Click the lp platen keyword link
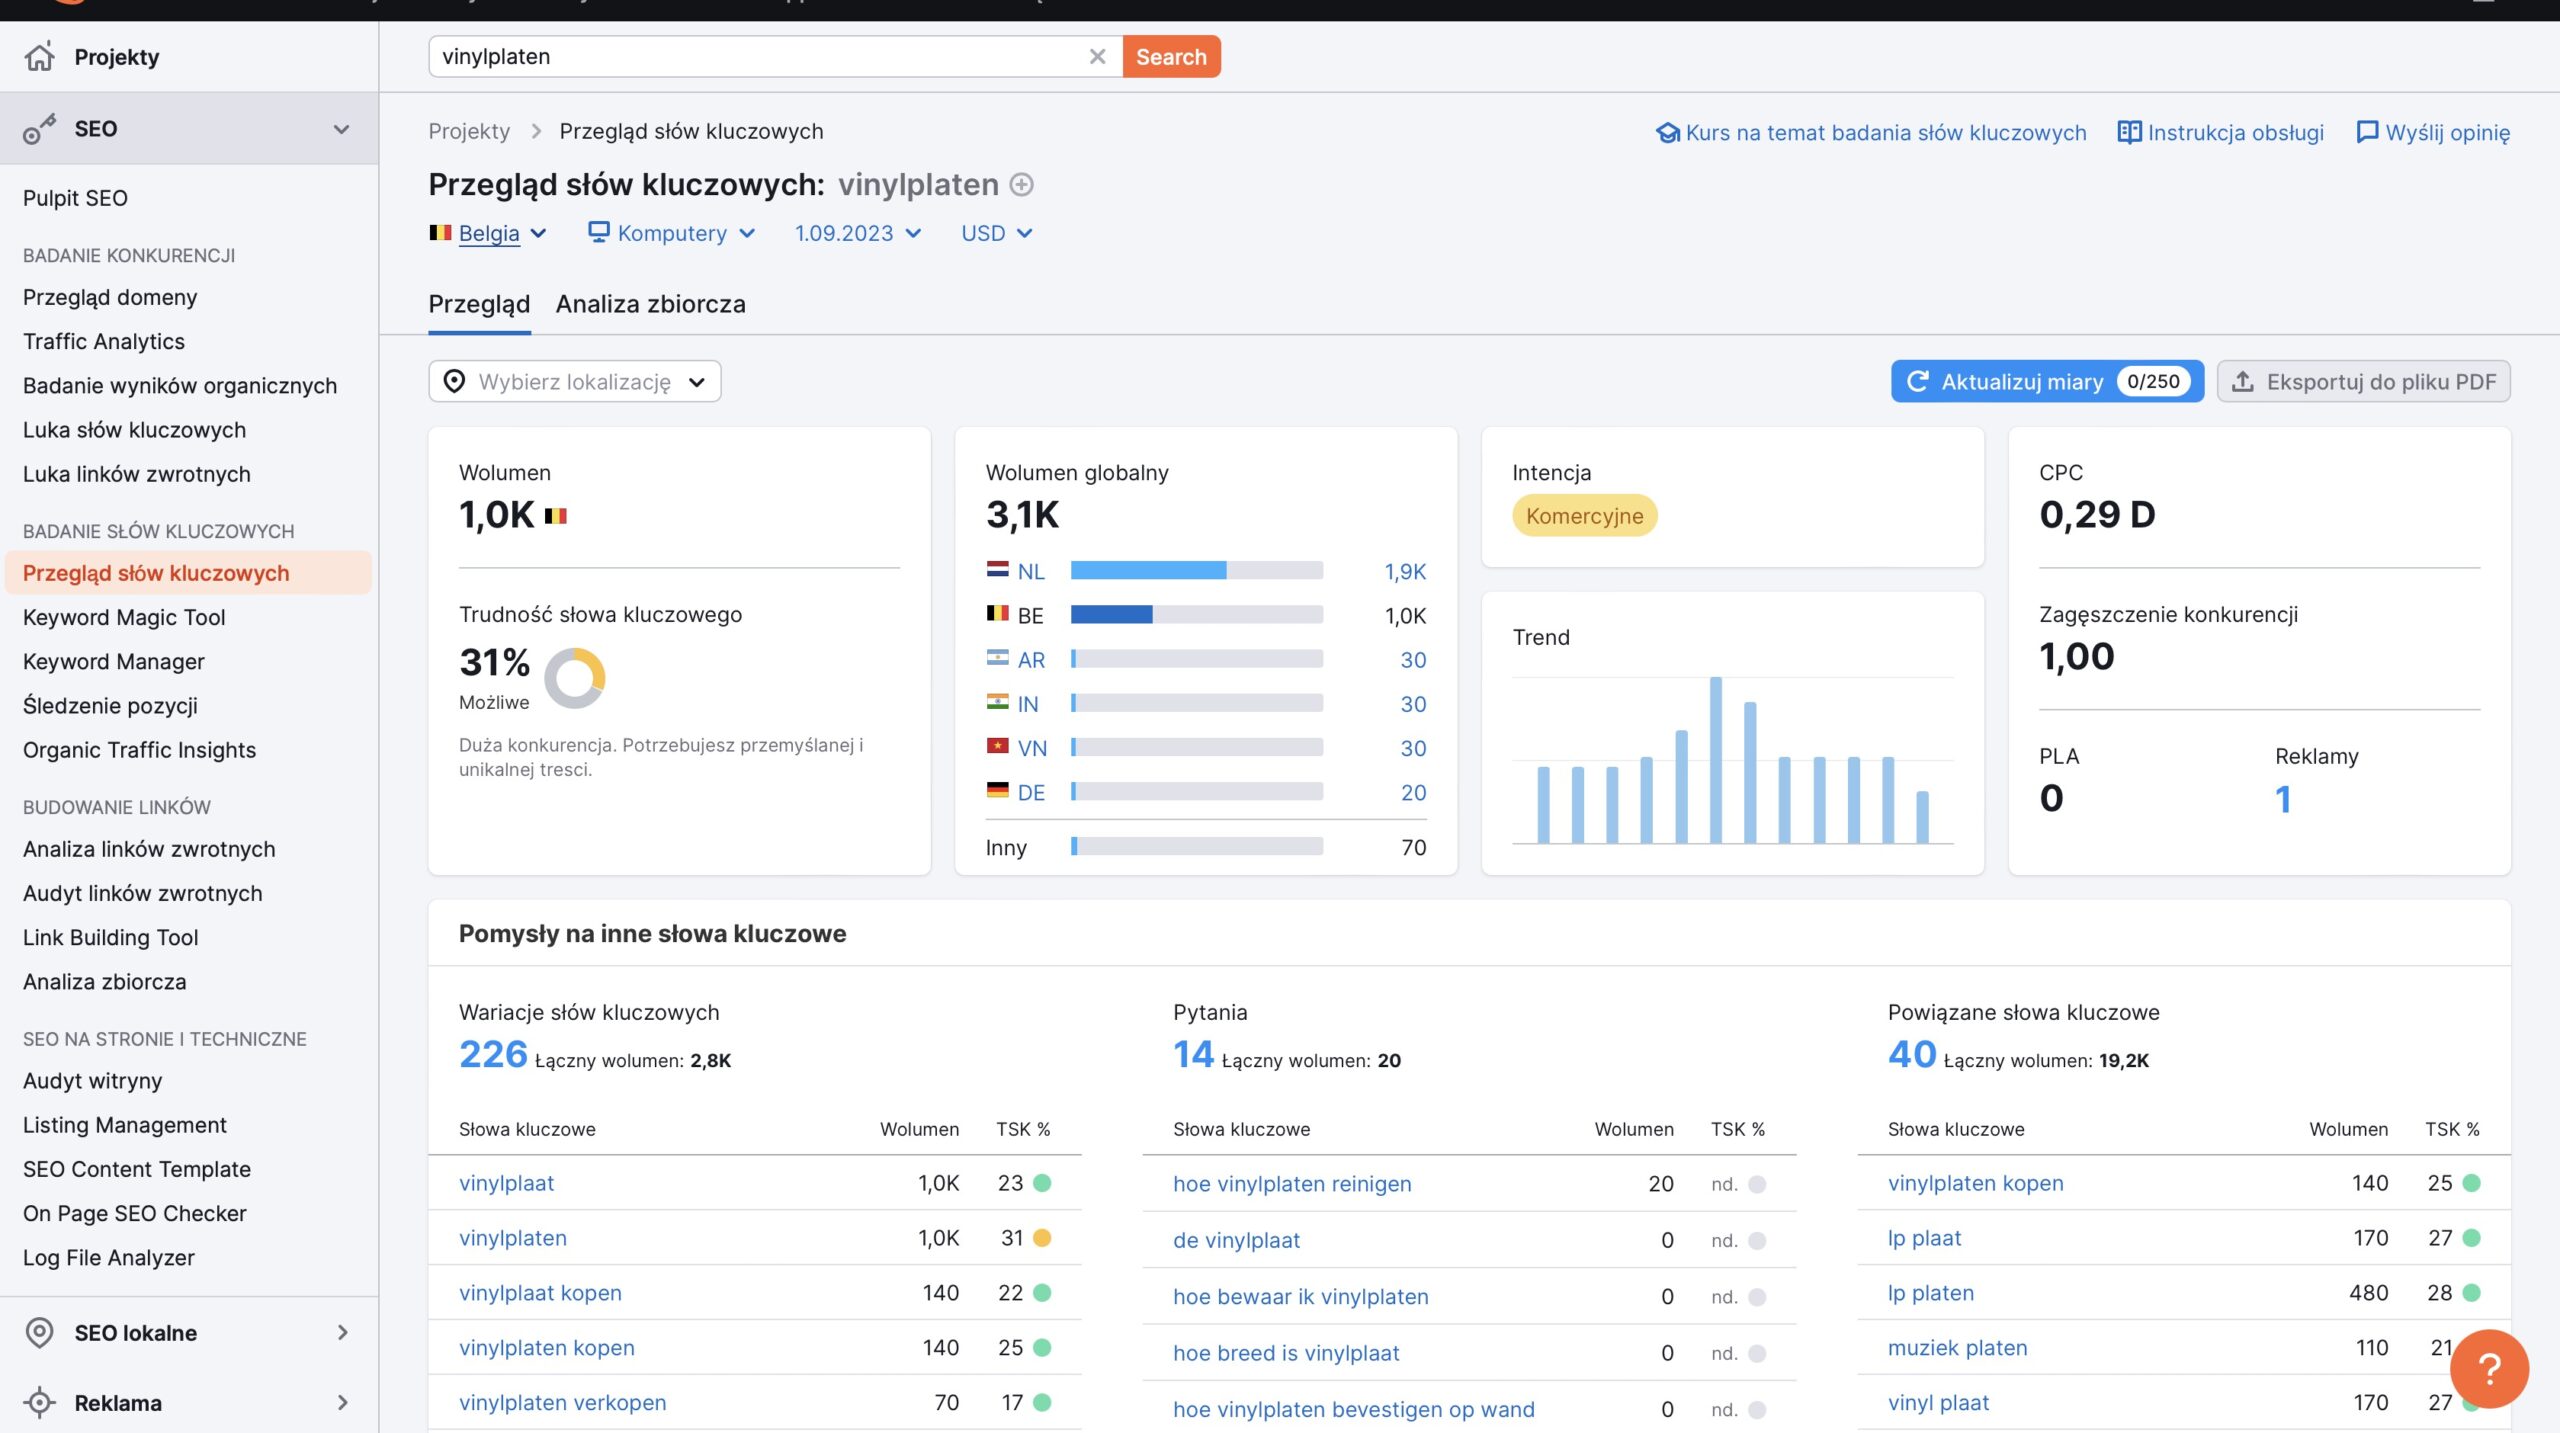This screenshot has width=2560, height=1433. tap(1930, 1293)
